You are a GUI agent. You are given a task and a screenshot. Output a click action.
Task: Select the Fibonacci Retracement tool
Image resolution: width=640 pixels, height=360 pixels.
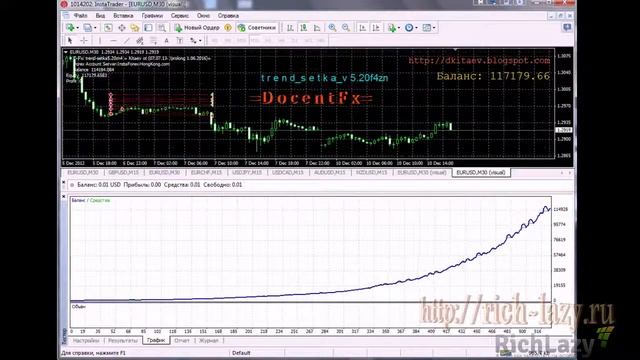coord(153,40)
